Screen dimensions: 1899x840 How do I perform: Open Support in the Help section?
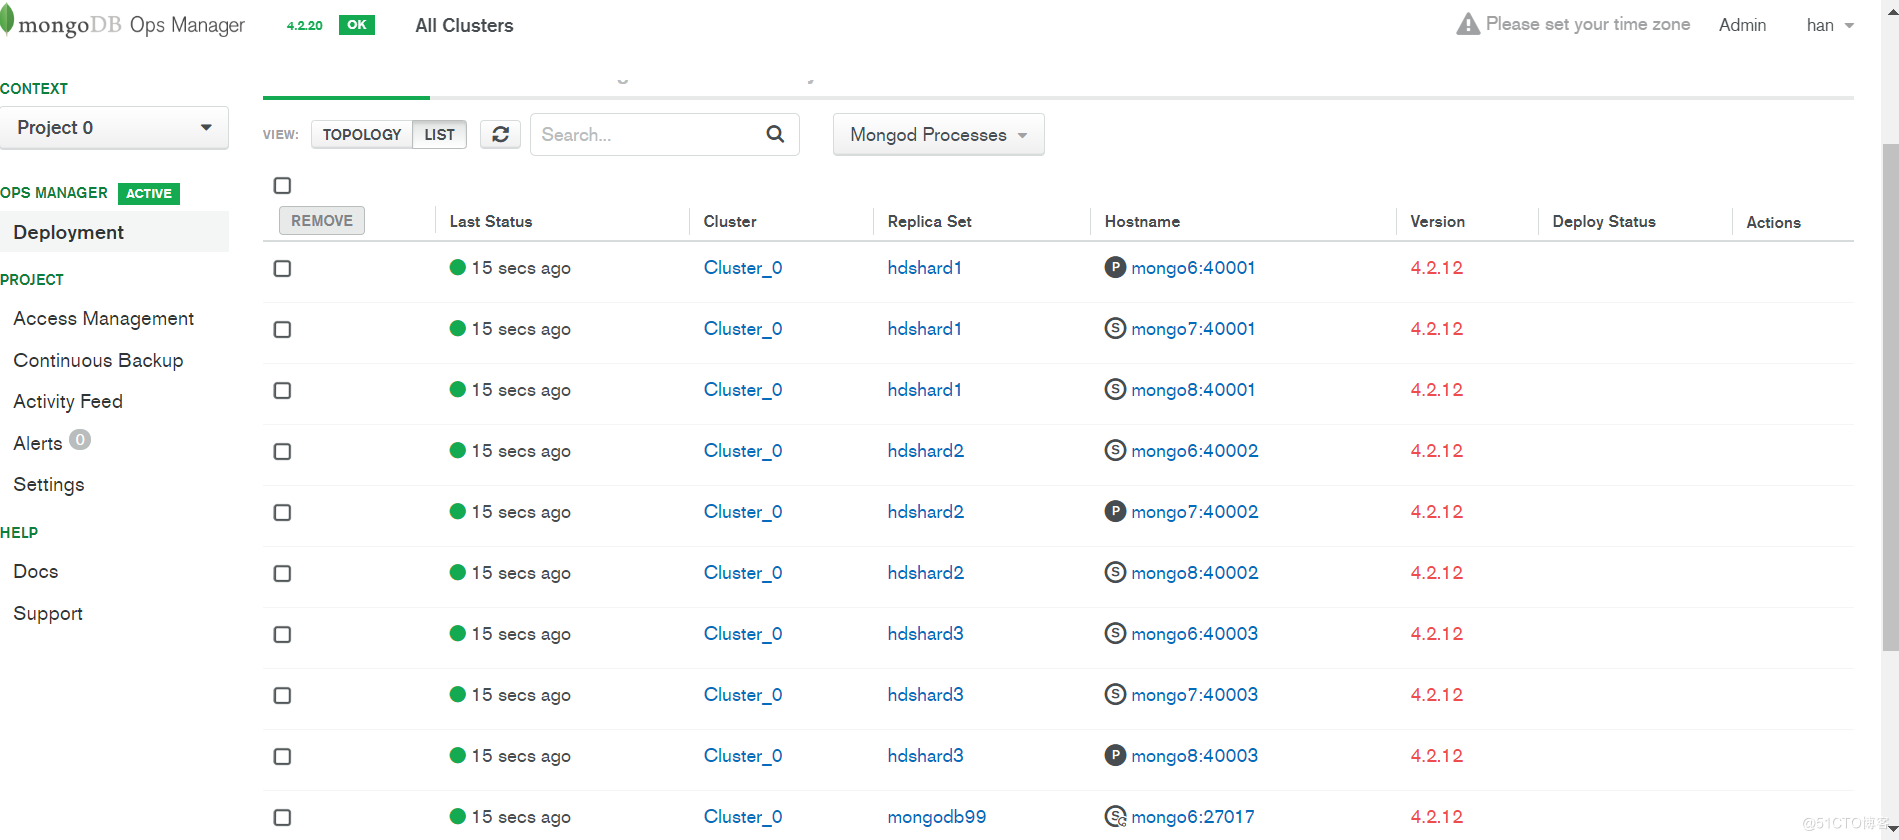coord(48,613)
